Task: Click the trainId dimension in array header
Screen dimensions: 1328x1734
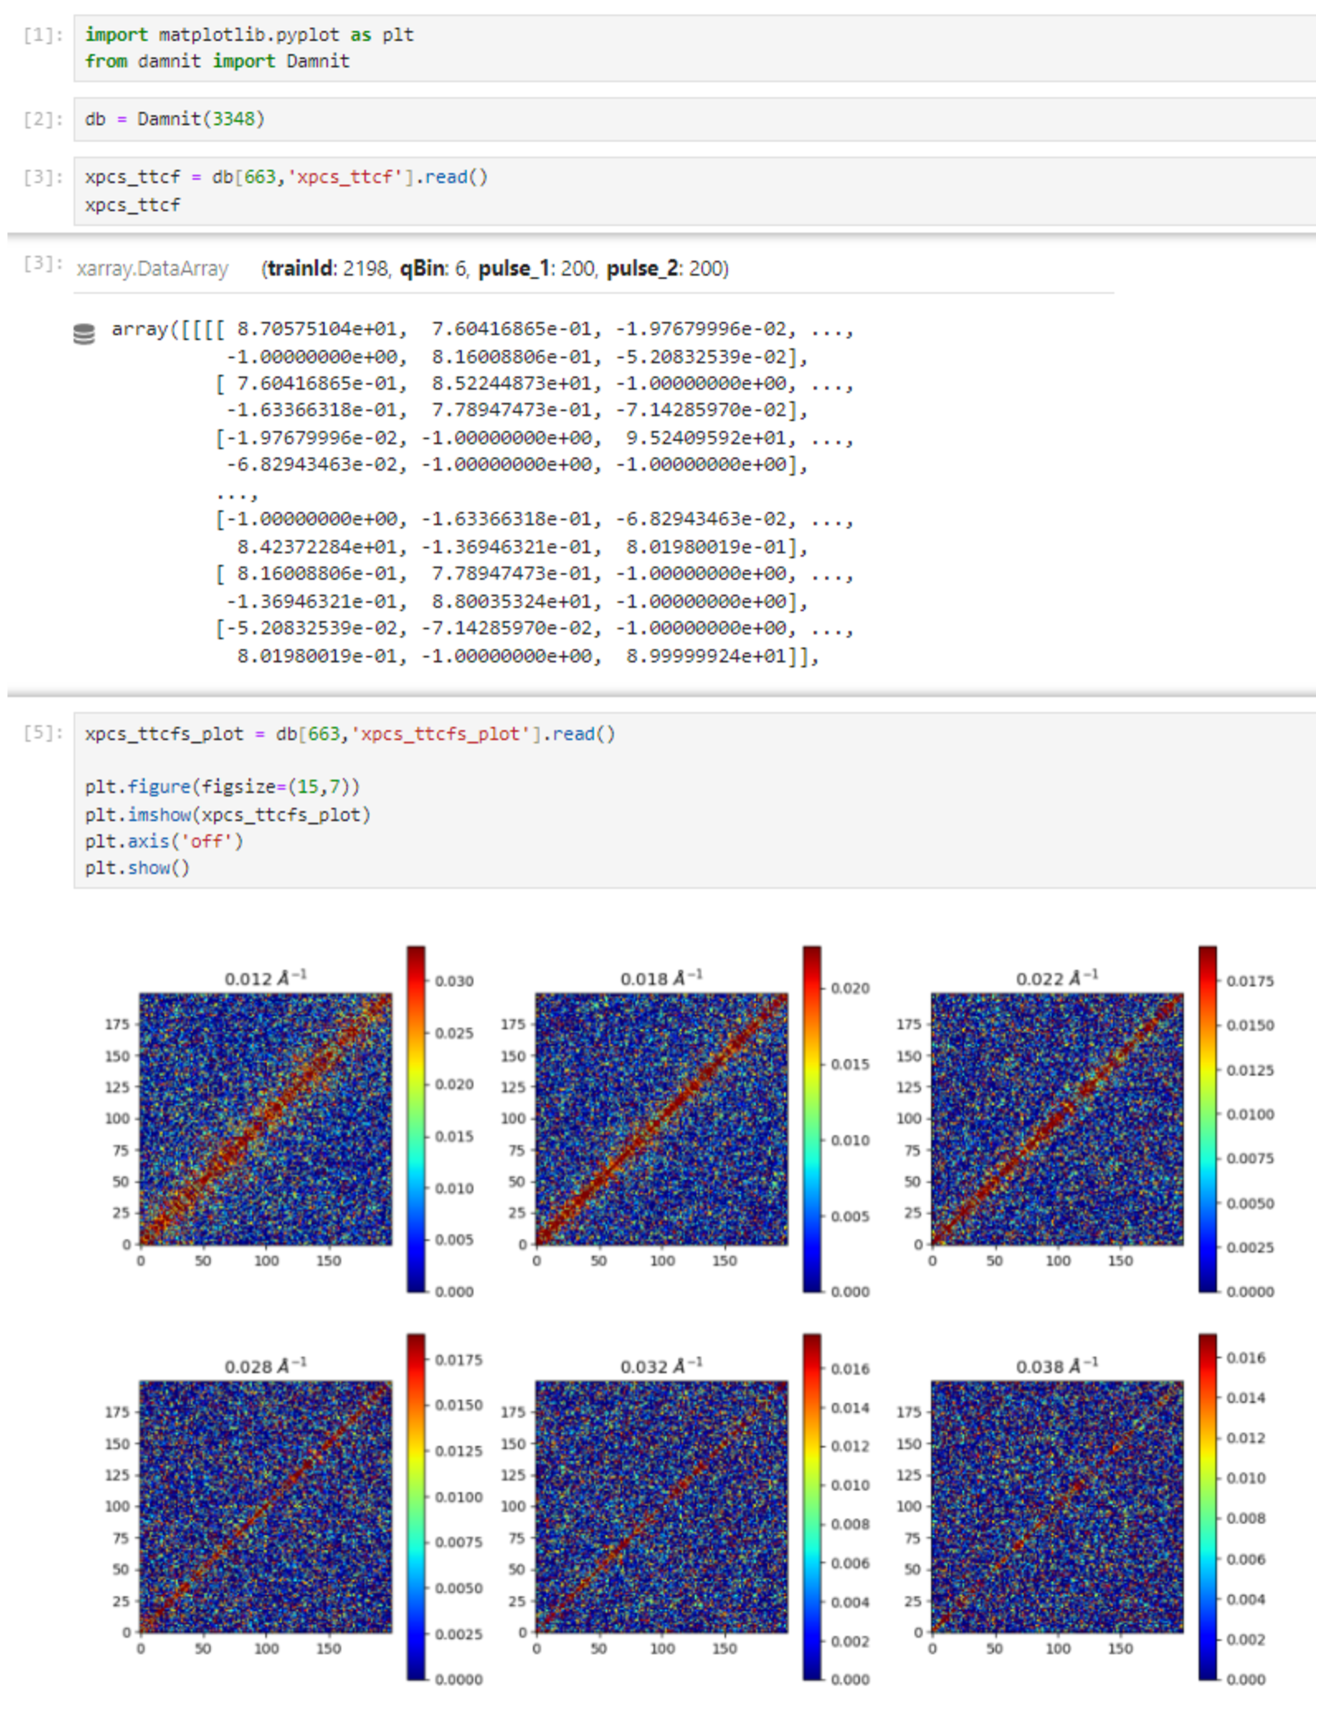Action: point(326,269)
